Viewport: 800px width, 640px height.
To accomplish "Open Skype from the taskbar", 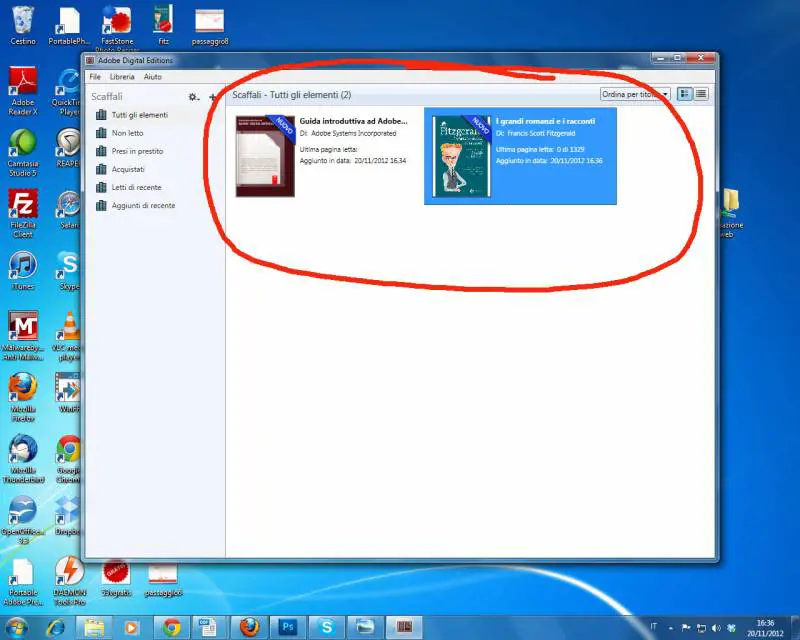I will coord(327,627).
